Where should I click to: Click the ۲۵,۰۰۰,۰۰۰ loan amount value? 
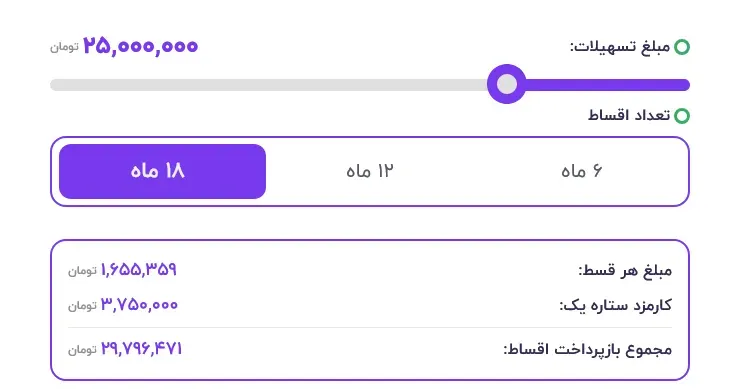pyautogui.click(x=141, y=46)
